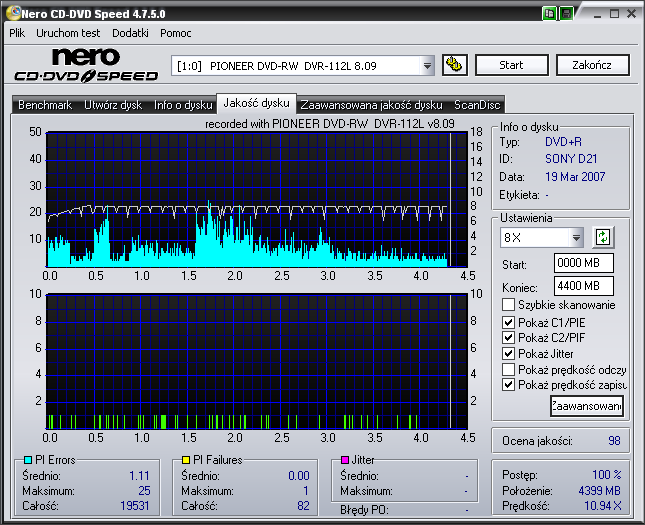Click PI Errors average value 1.11
Screen dimensions: 645x525
(x=139, y=476)
